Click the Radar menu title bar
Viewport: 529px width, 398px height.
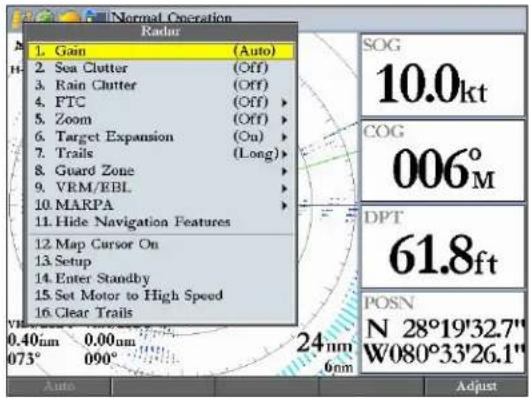click(160, 31)
